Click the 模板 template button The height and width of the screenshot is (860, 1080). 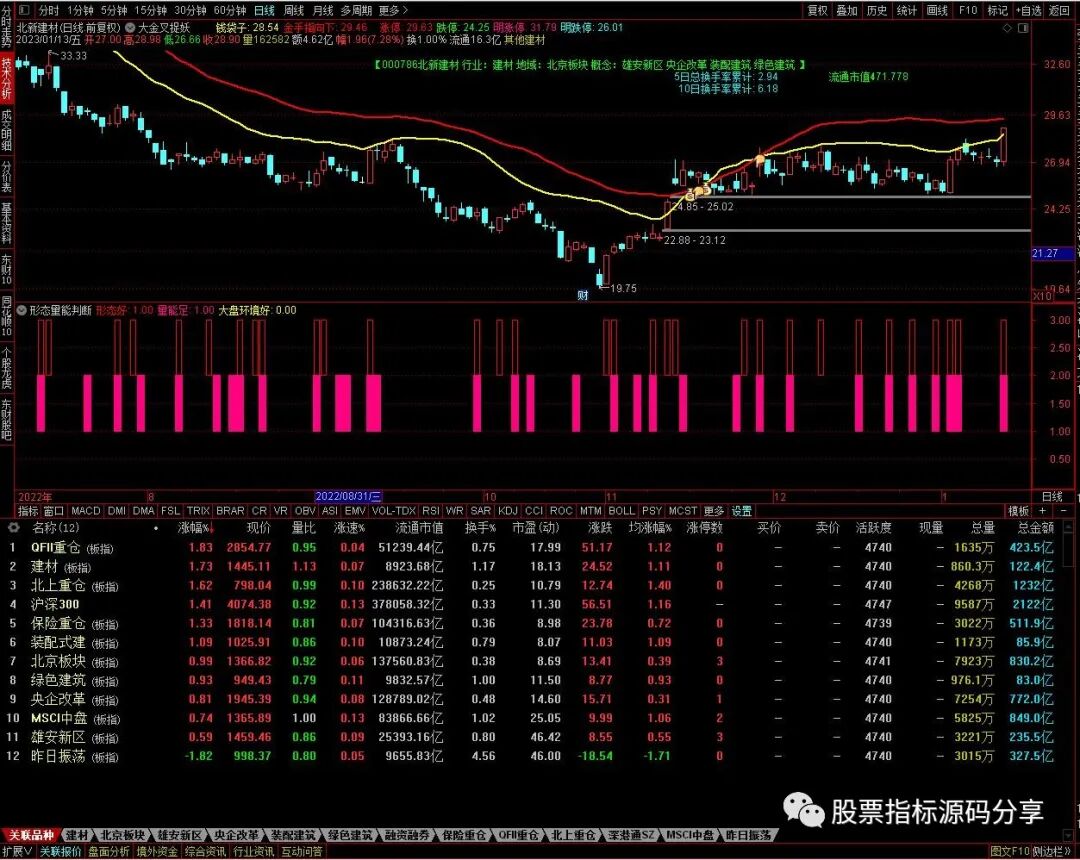1019,511
